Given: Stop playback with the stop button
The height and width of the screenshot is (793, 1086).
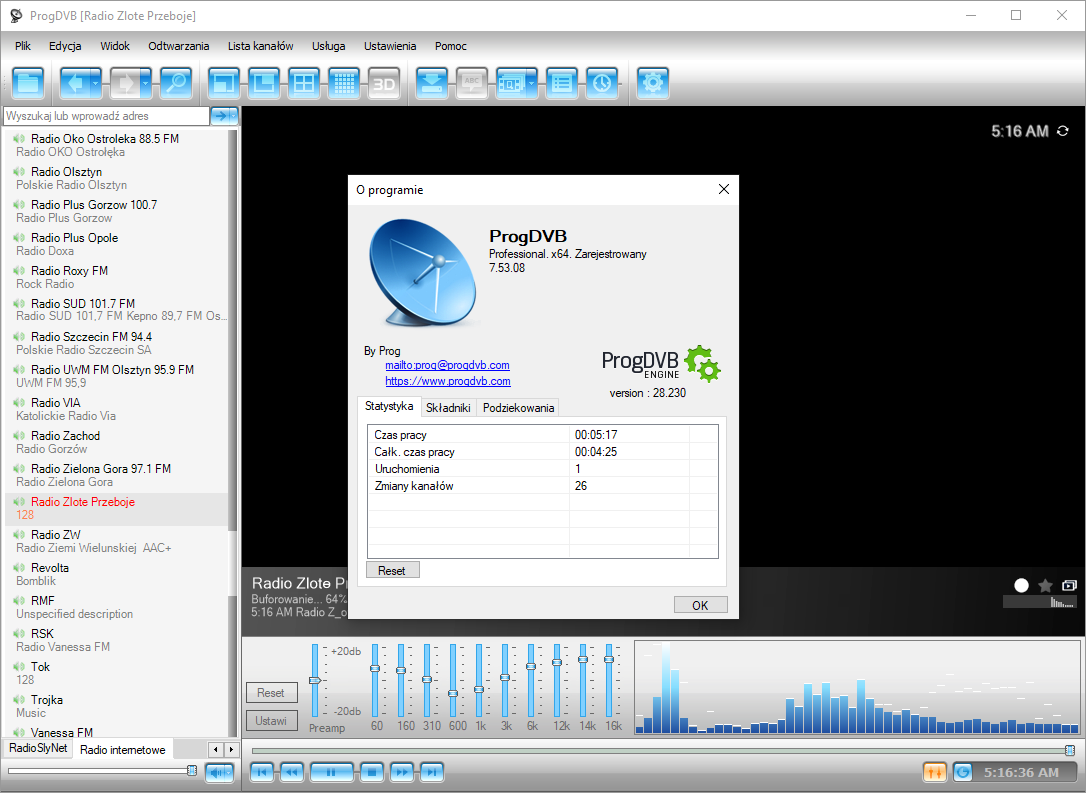Looking at the screenshot, I should [372, 772].
